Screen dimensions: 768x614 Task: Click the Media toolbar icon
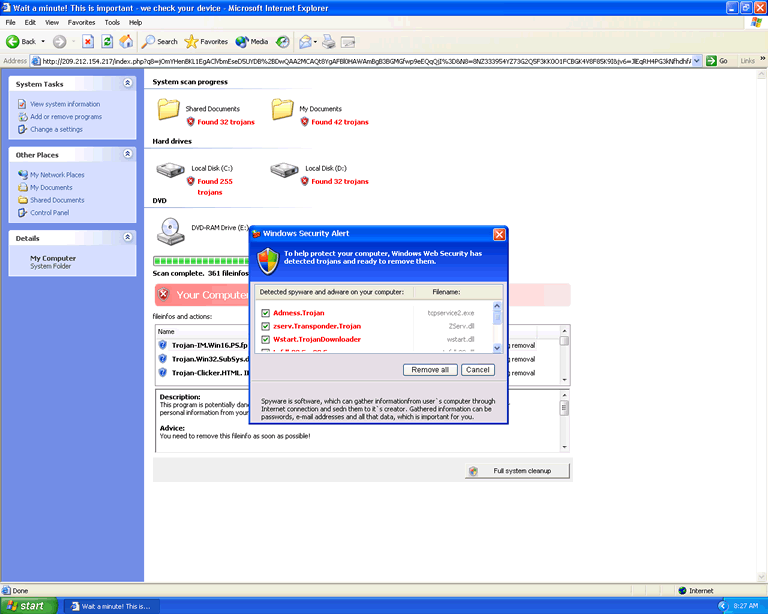tap(251, 41)
